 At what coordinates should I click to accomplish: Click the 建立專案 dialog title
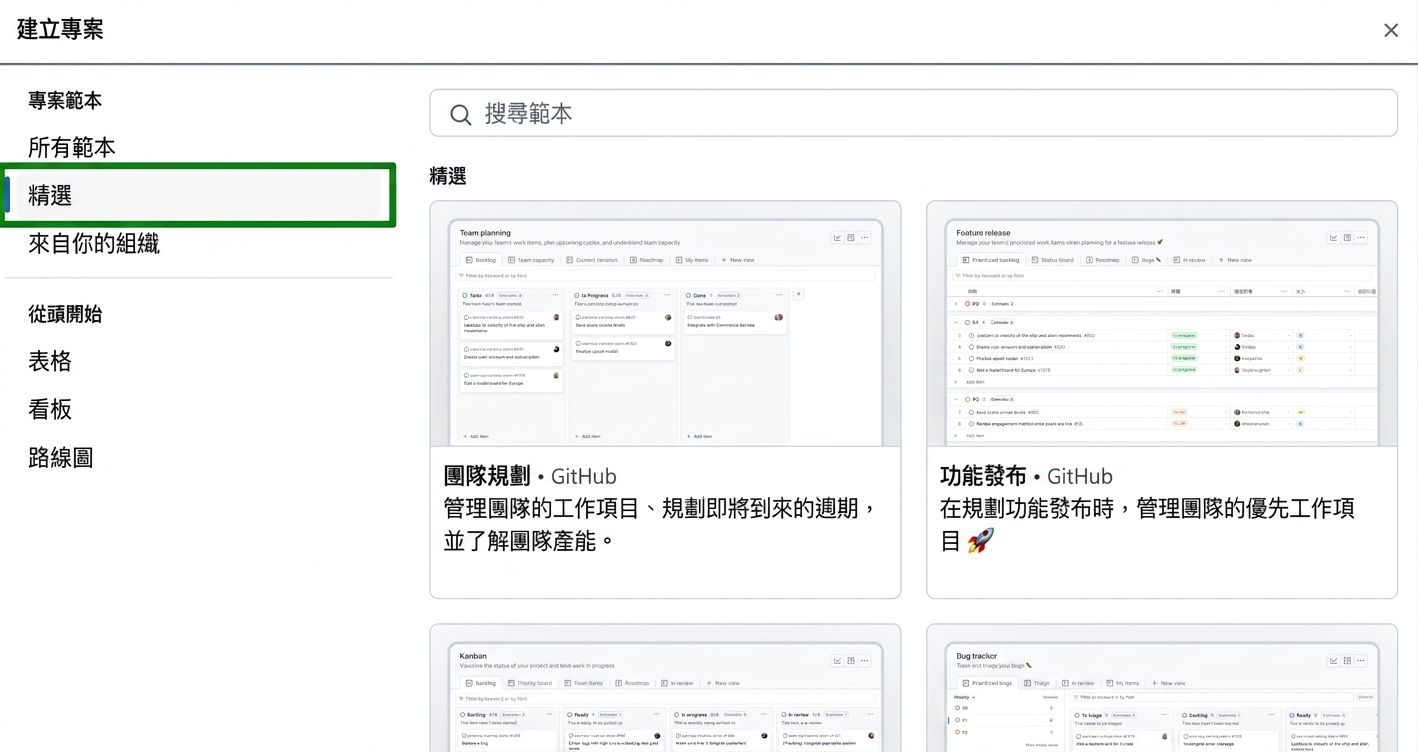click(60, 29)
